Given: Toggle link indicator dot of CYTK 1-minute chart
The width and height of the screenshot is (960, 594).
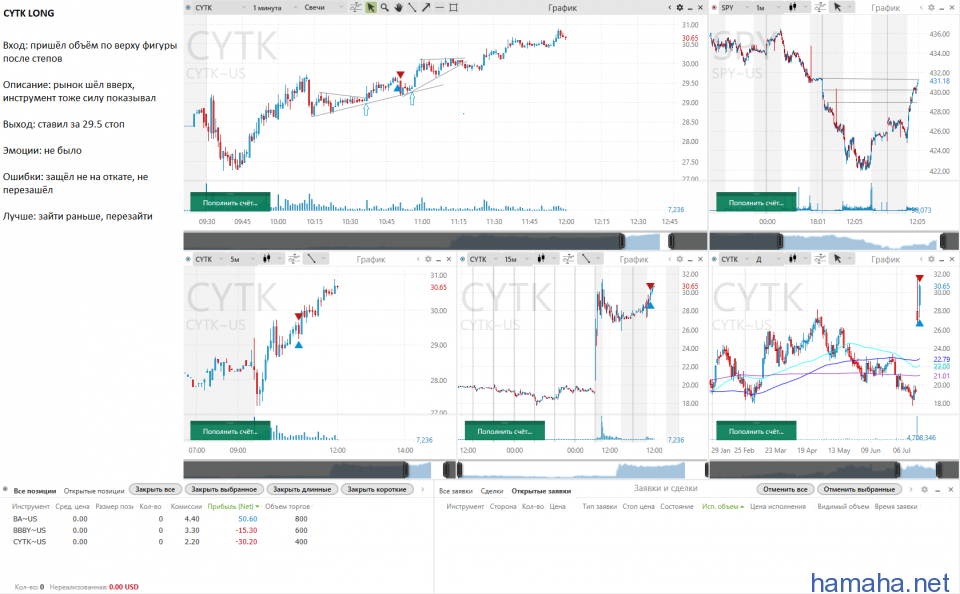Looking at the screenshot, I should coord(188,7).
